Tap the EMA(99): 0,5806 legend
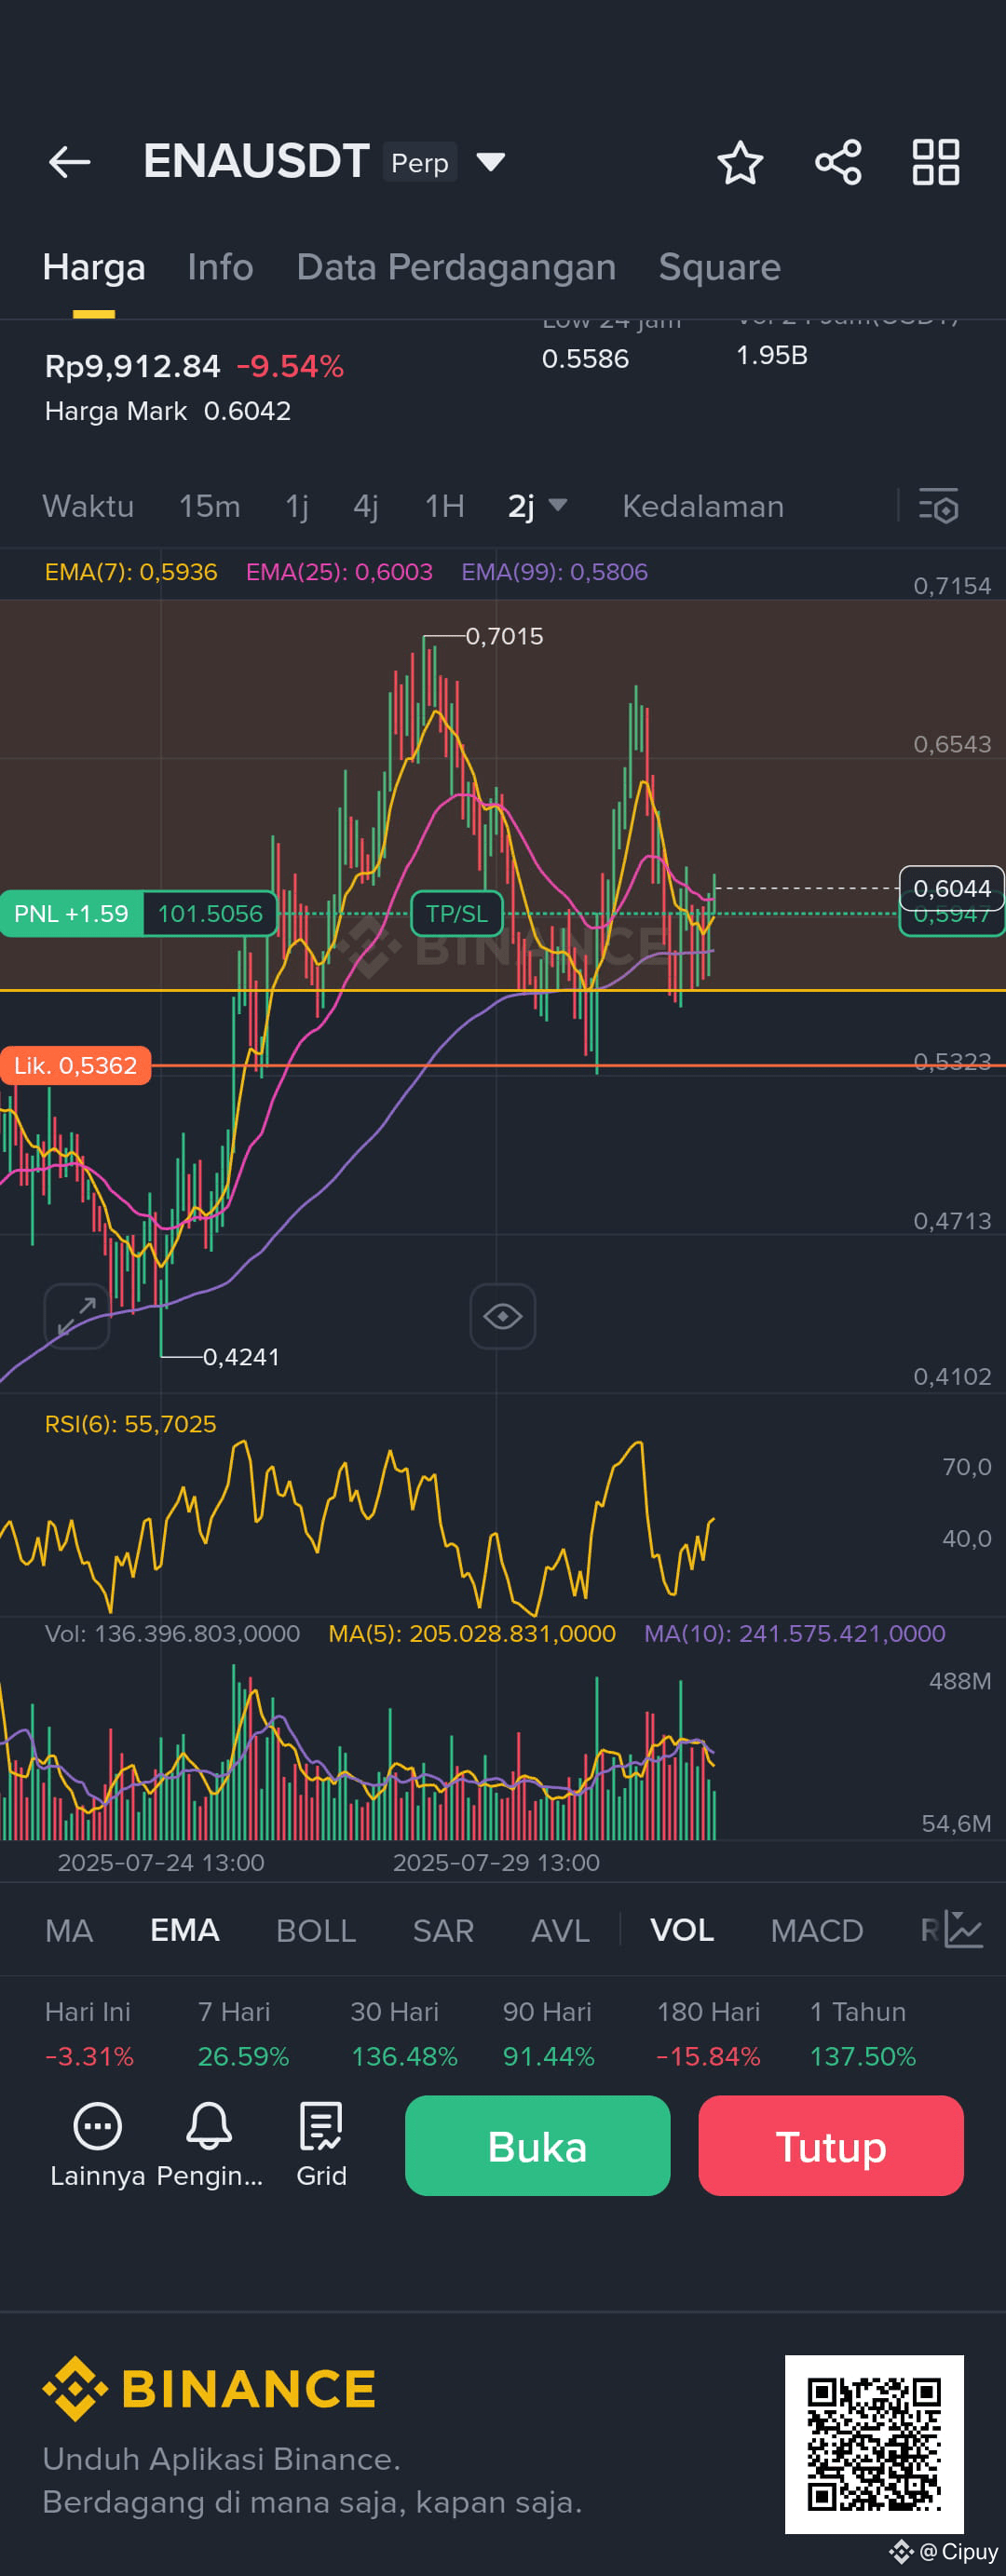 pos(554,572)
